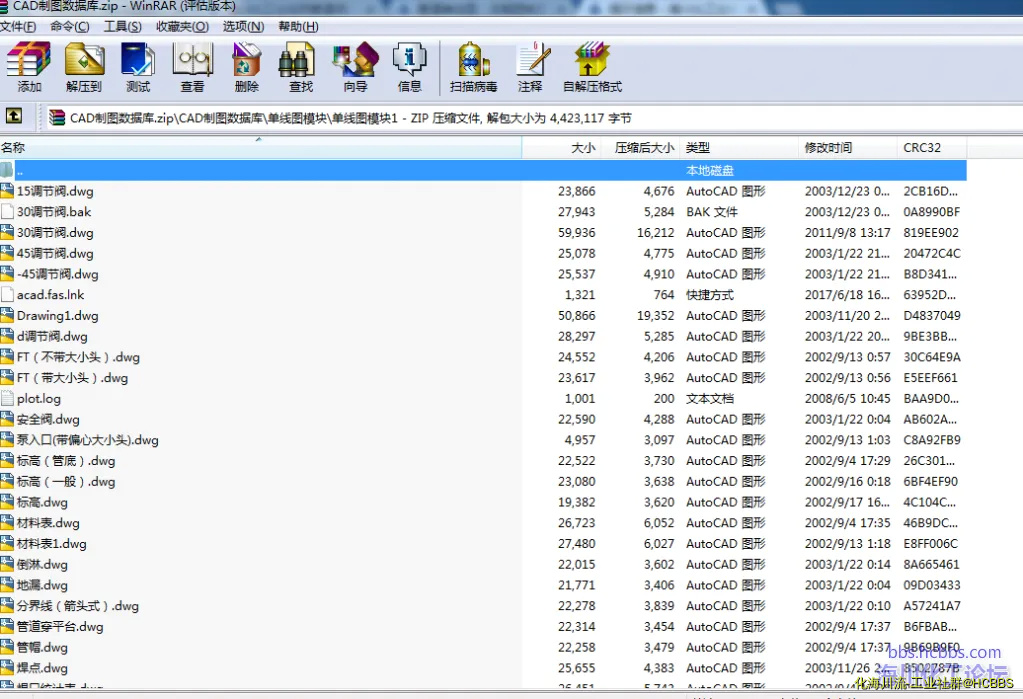Sort by the 修改时间 column header
Image resolution: width=1023 pixels, height=699 pixels.
pos(848,148)
